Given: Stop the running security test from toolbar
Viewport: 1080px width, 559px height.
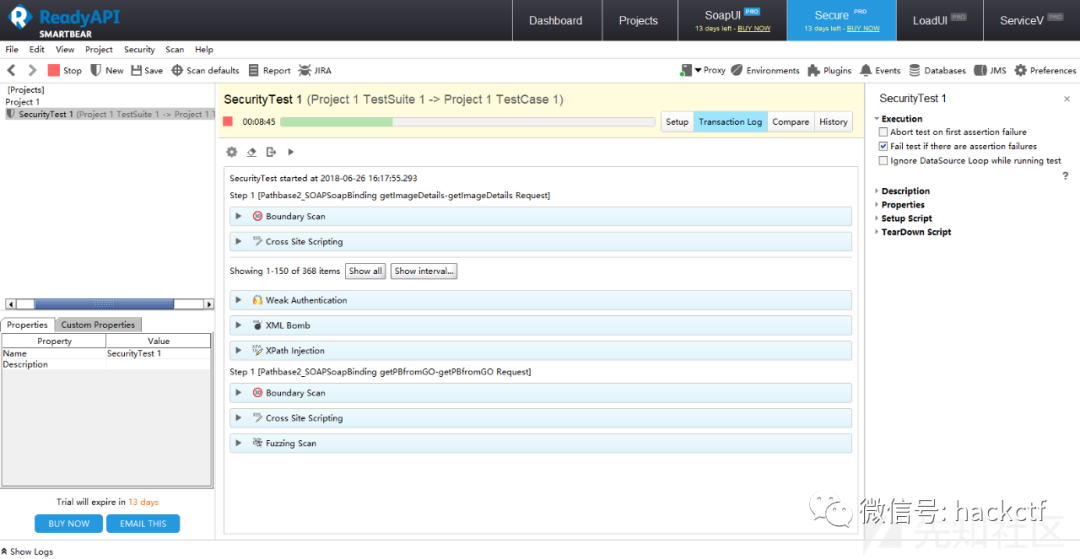Looking at the screenshot, I should point(64,70).
